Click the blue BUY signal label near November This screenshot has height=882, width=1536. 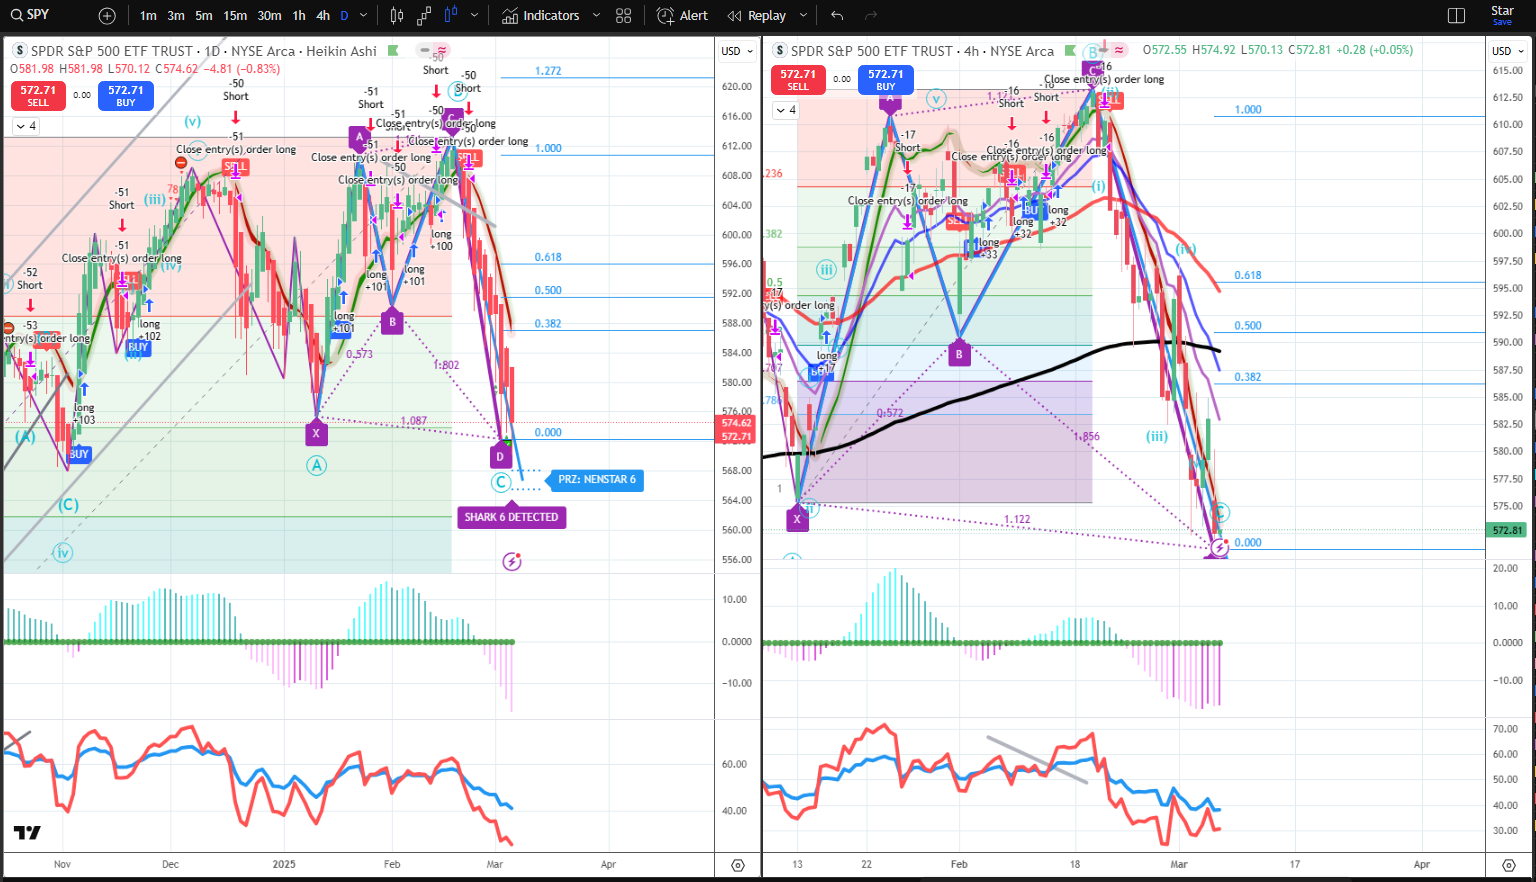pos(79,454)
